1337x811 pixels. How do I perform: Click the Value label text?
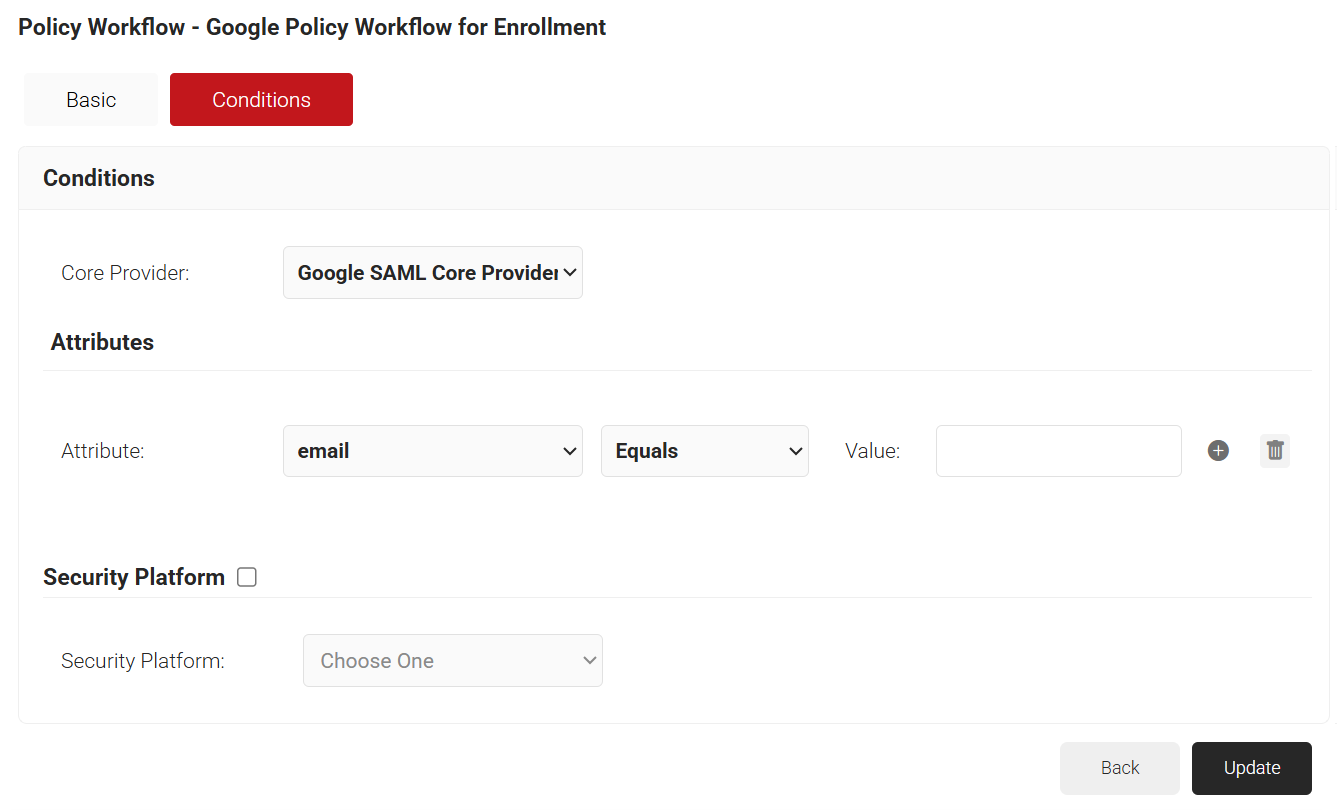tap(872, 451)
